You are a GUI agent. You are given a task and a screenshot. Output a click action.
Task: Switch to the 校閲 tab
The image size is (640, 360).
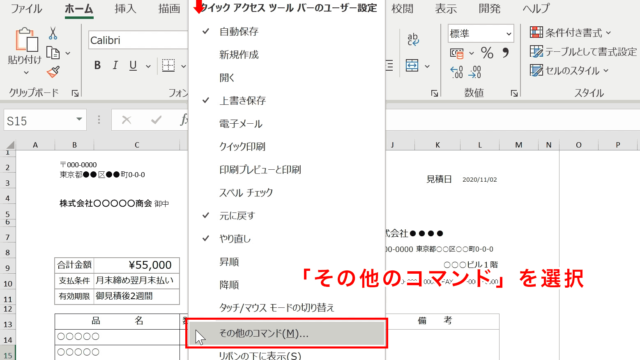click(x=402, y=9)
